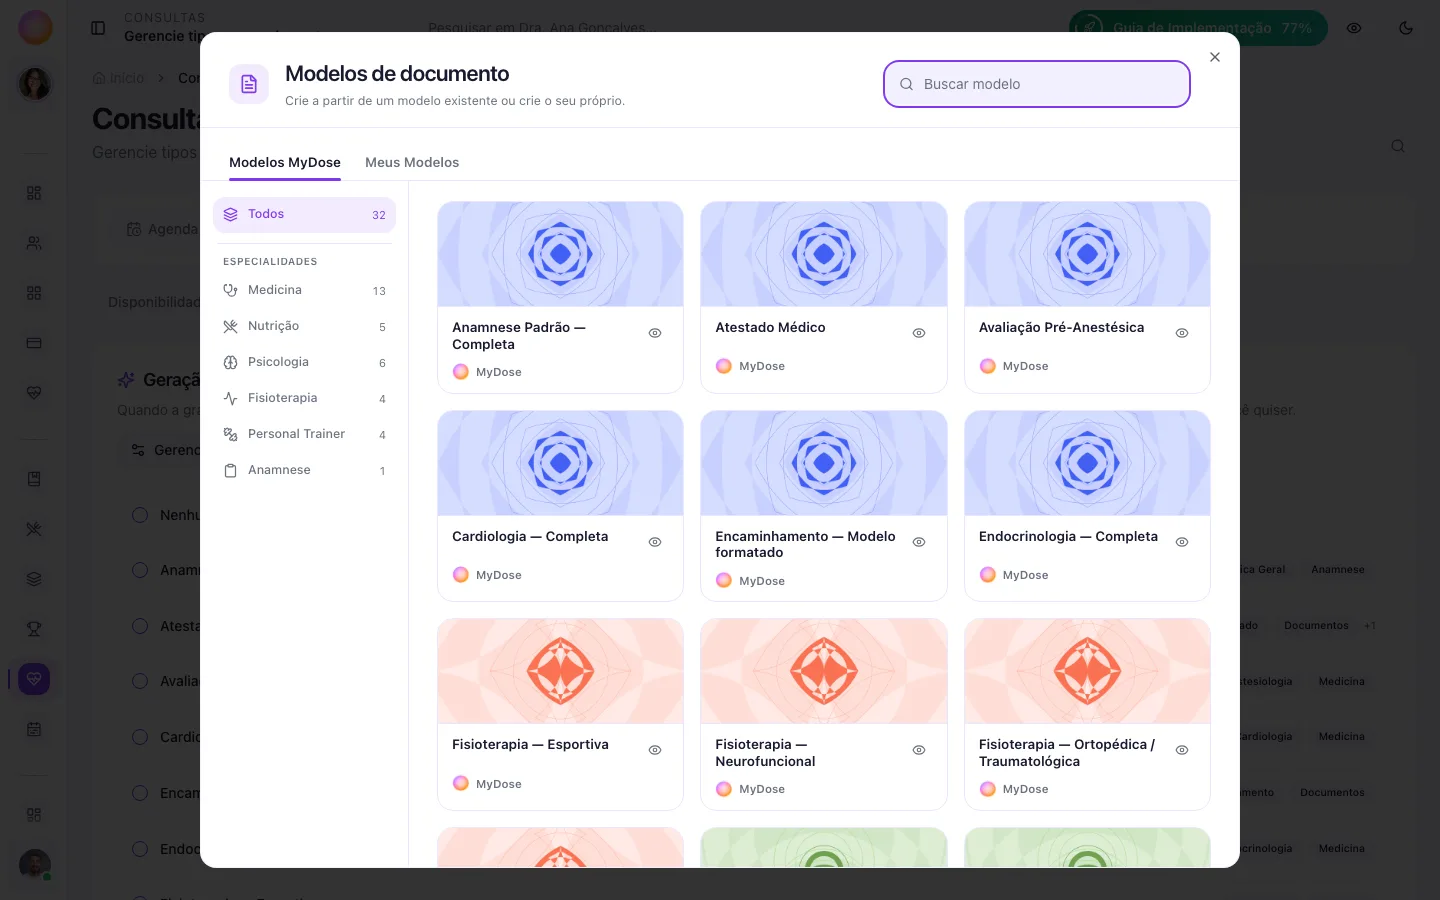Open the Guia da Implementação 77% progress indicator
This screenshot has height=900, width=1440.
1198,28
